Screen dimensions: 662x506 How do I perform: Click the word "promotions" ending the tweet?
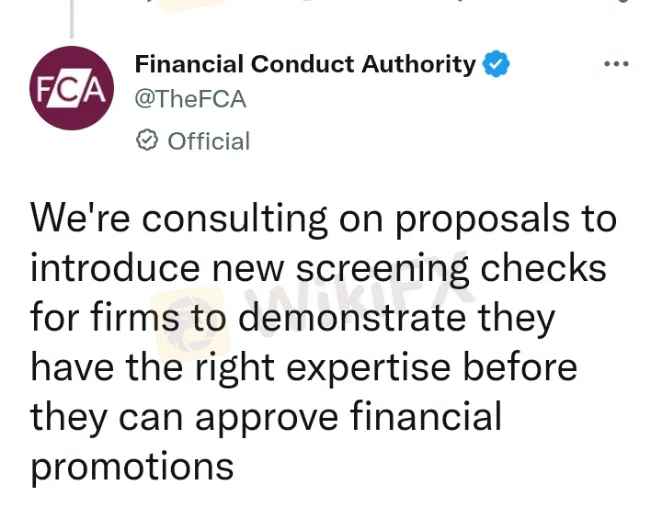[x=132, y=466]
